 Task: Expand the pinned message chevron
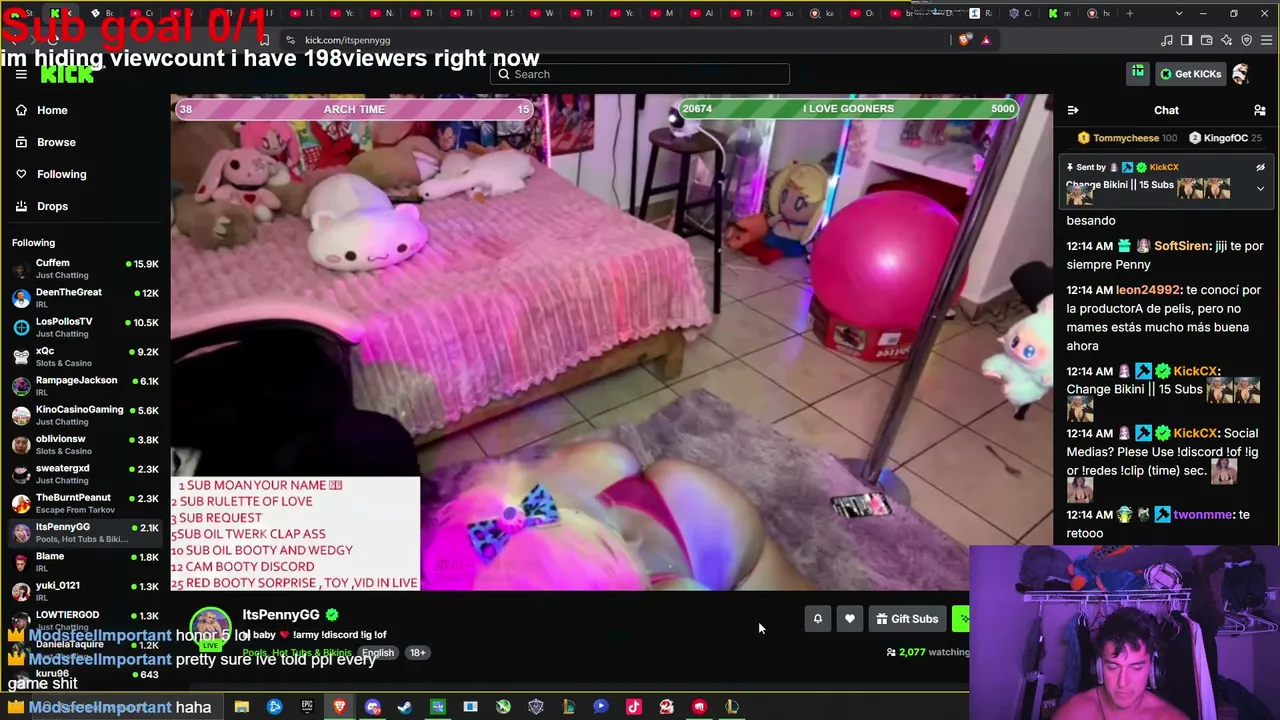tap(1260, 188)
